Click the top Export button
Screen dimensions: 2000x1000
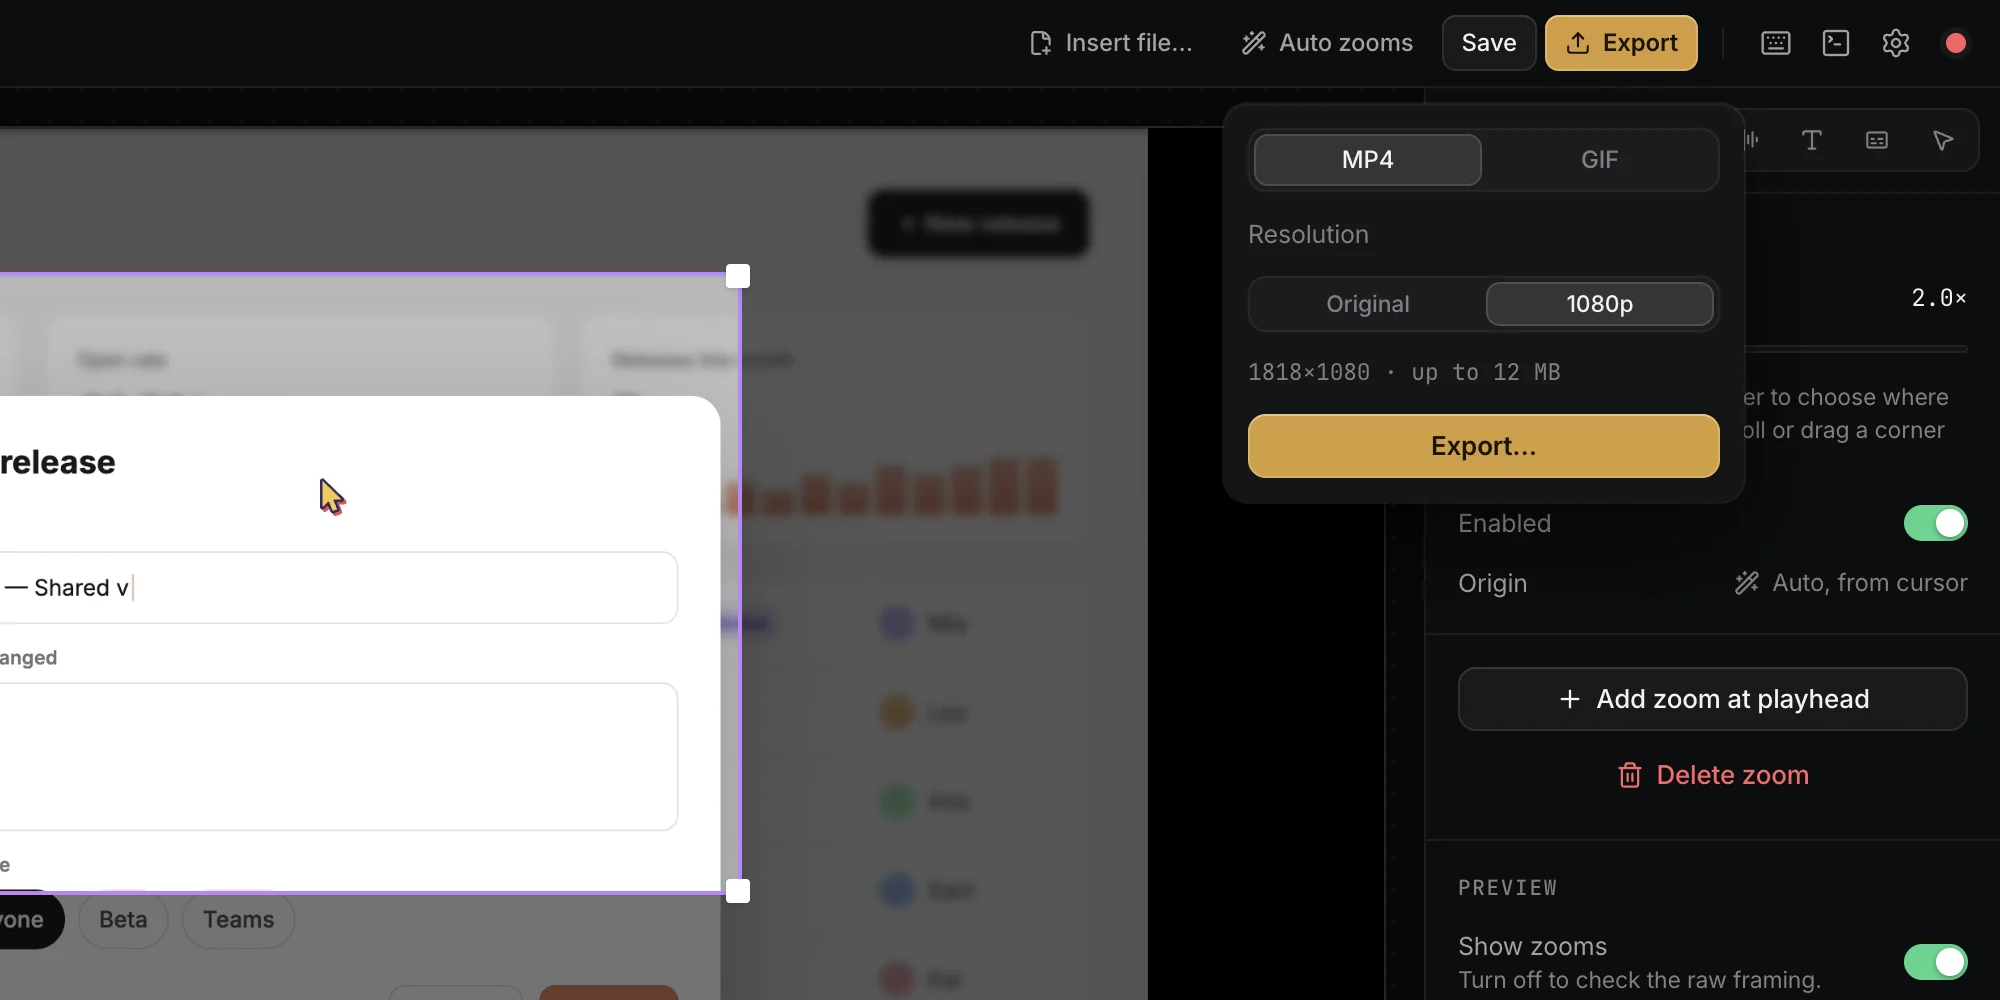pos(1621,43)
